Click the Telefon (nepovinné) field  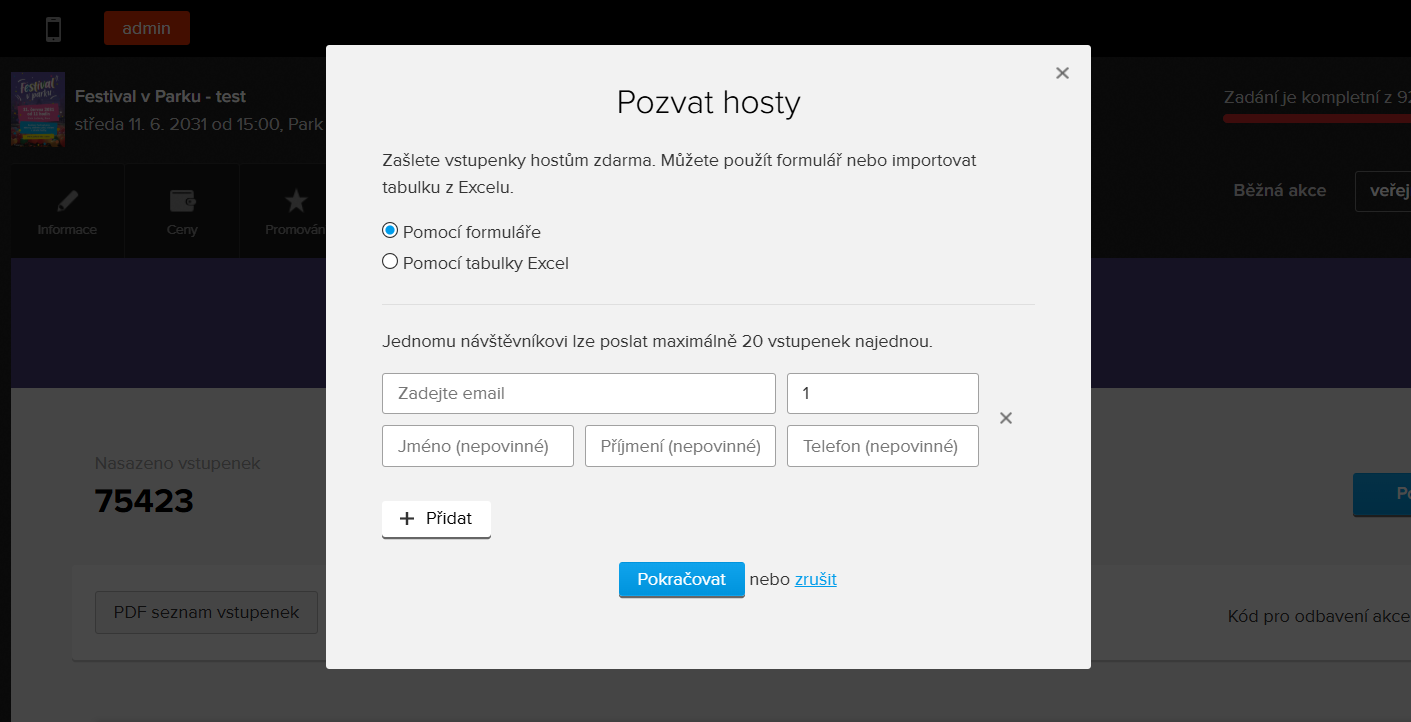(881, 445)
